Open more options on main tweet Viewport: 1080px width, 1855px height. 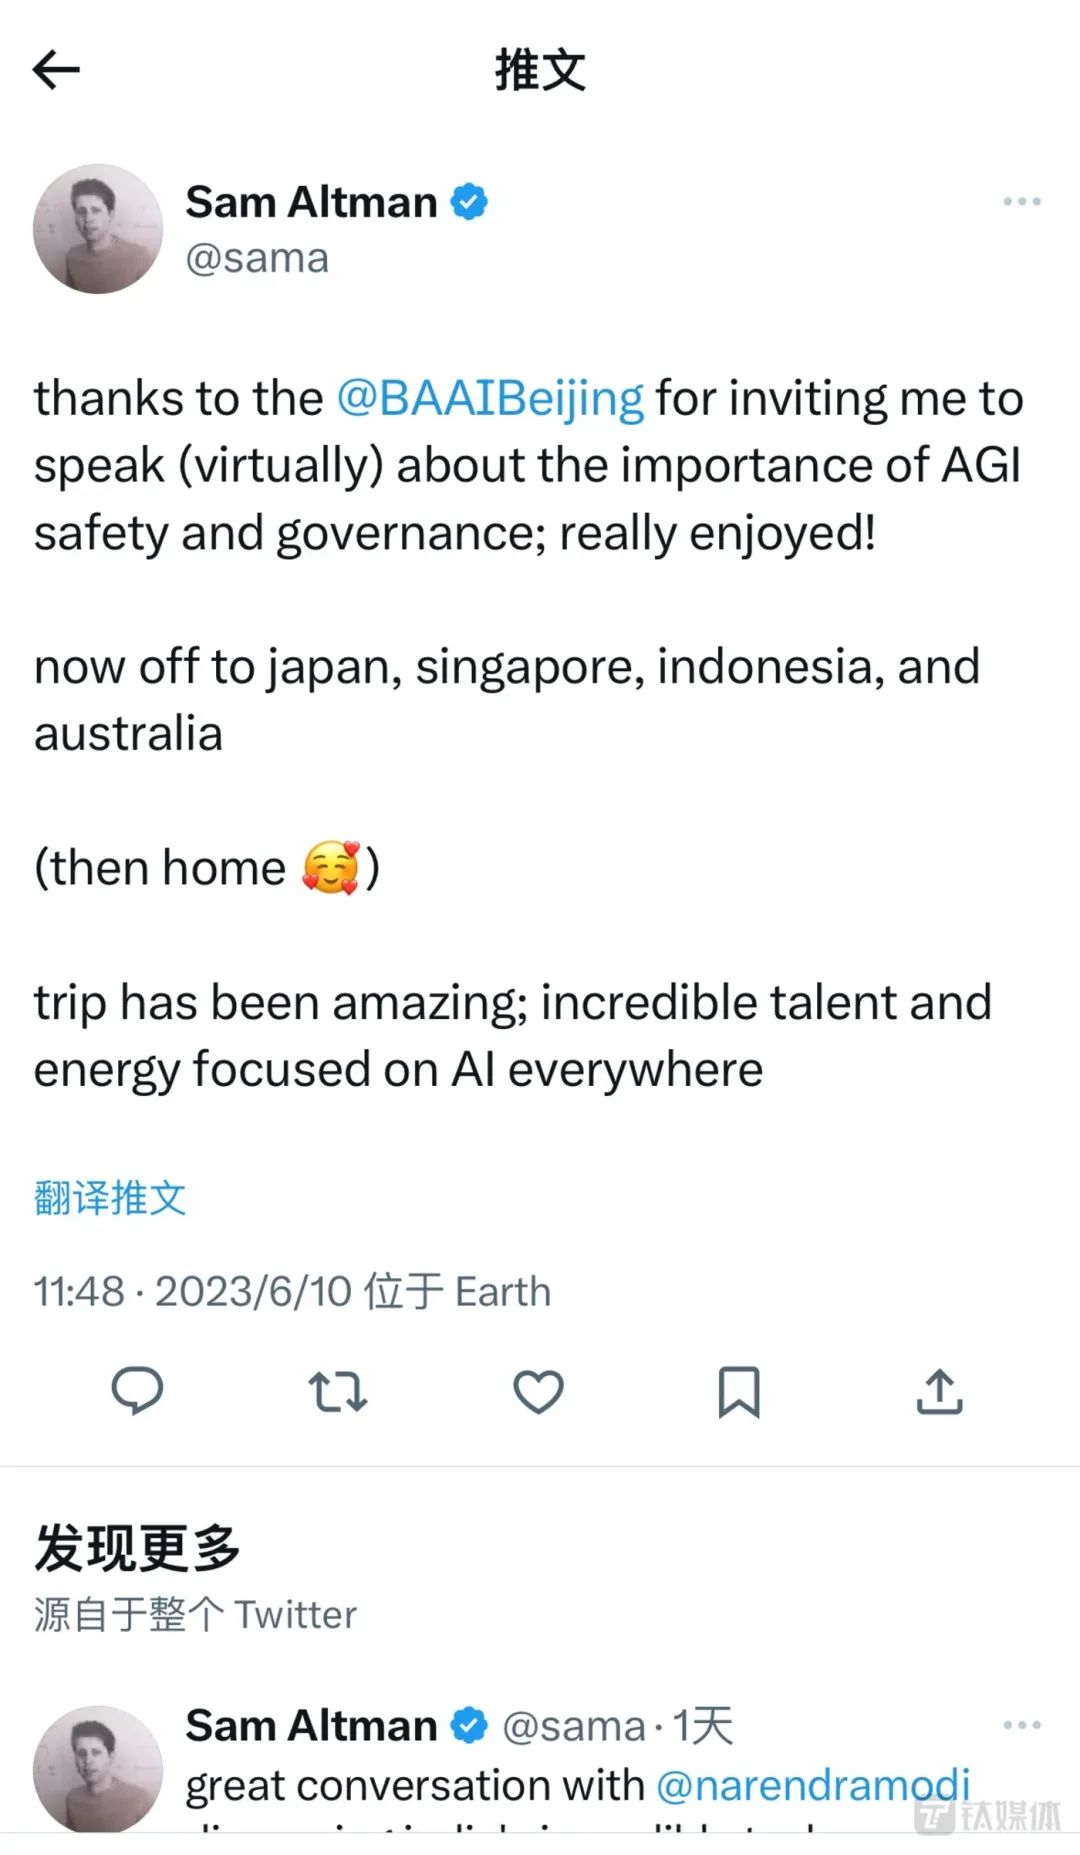pos(1022,202)
